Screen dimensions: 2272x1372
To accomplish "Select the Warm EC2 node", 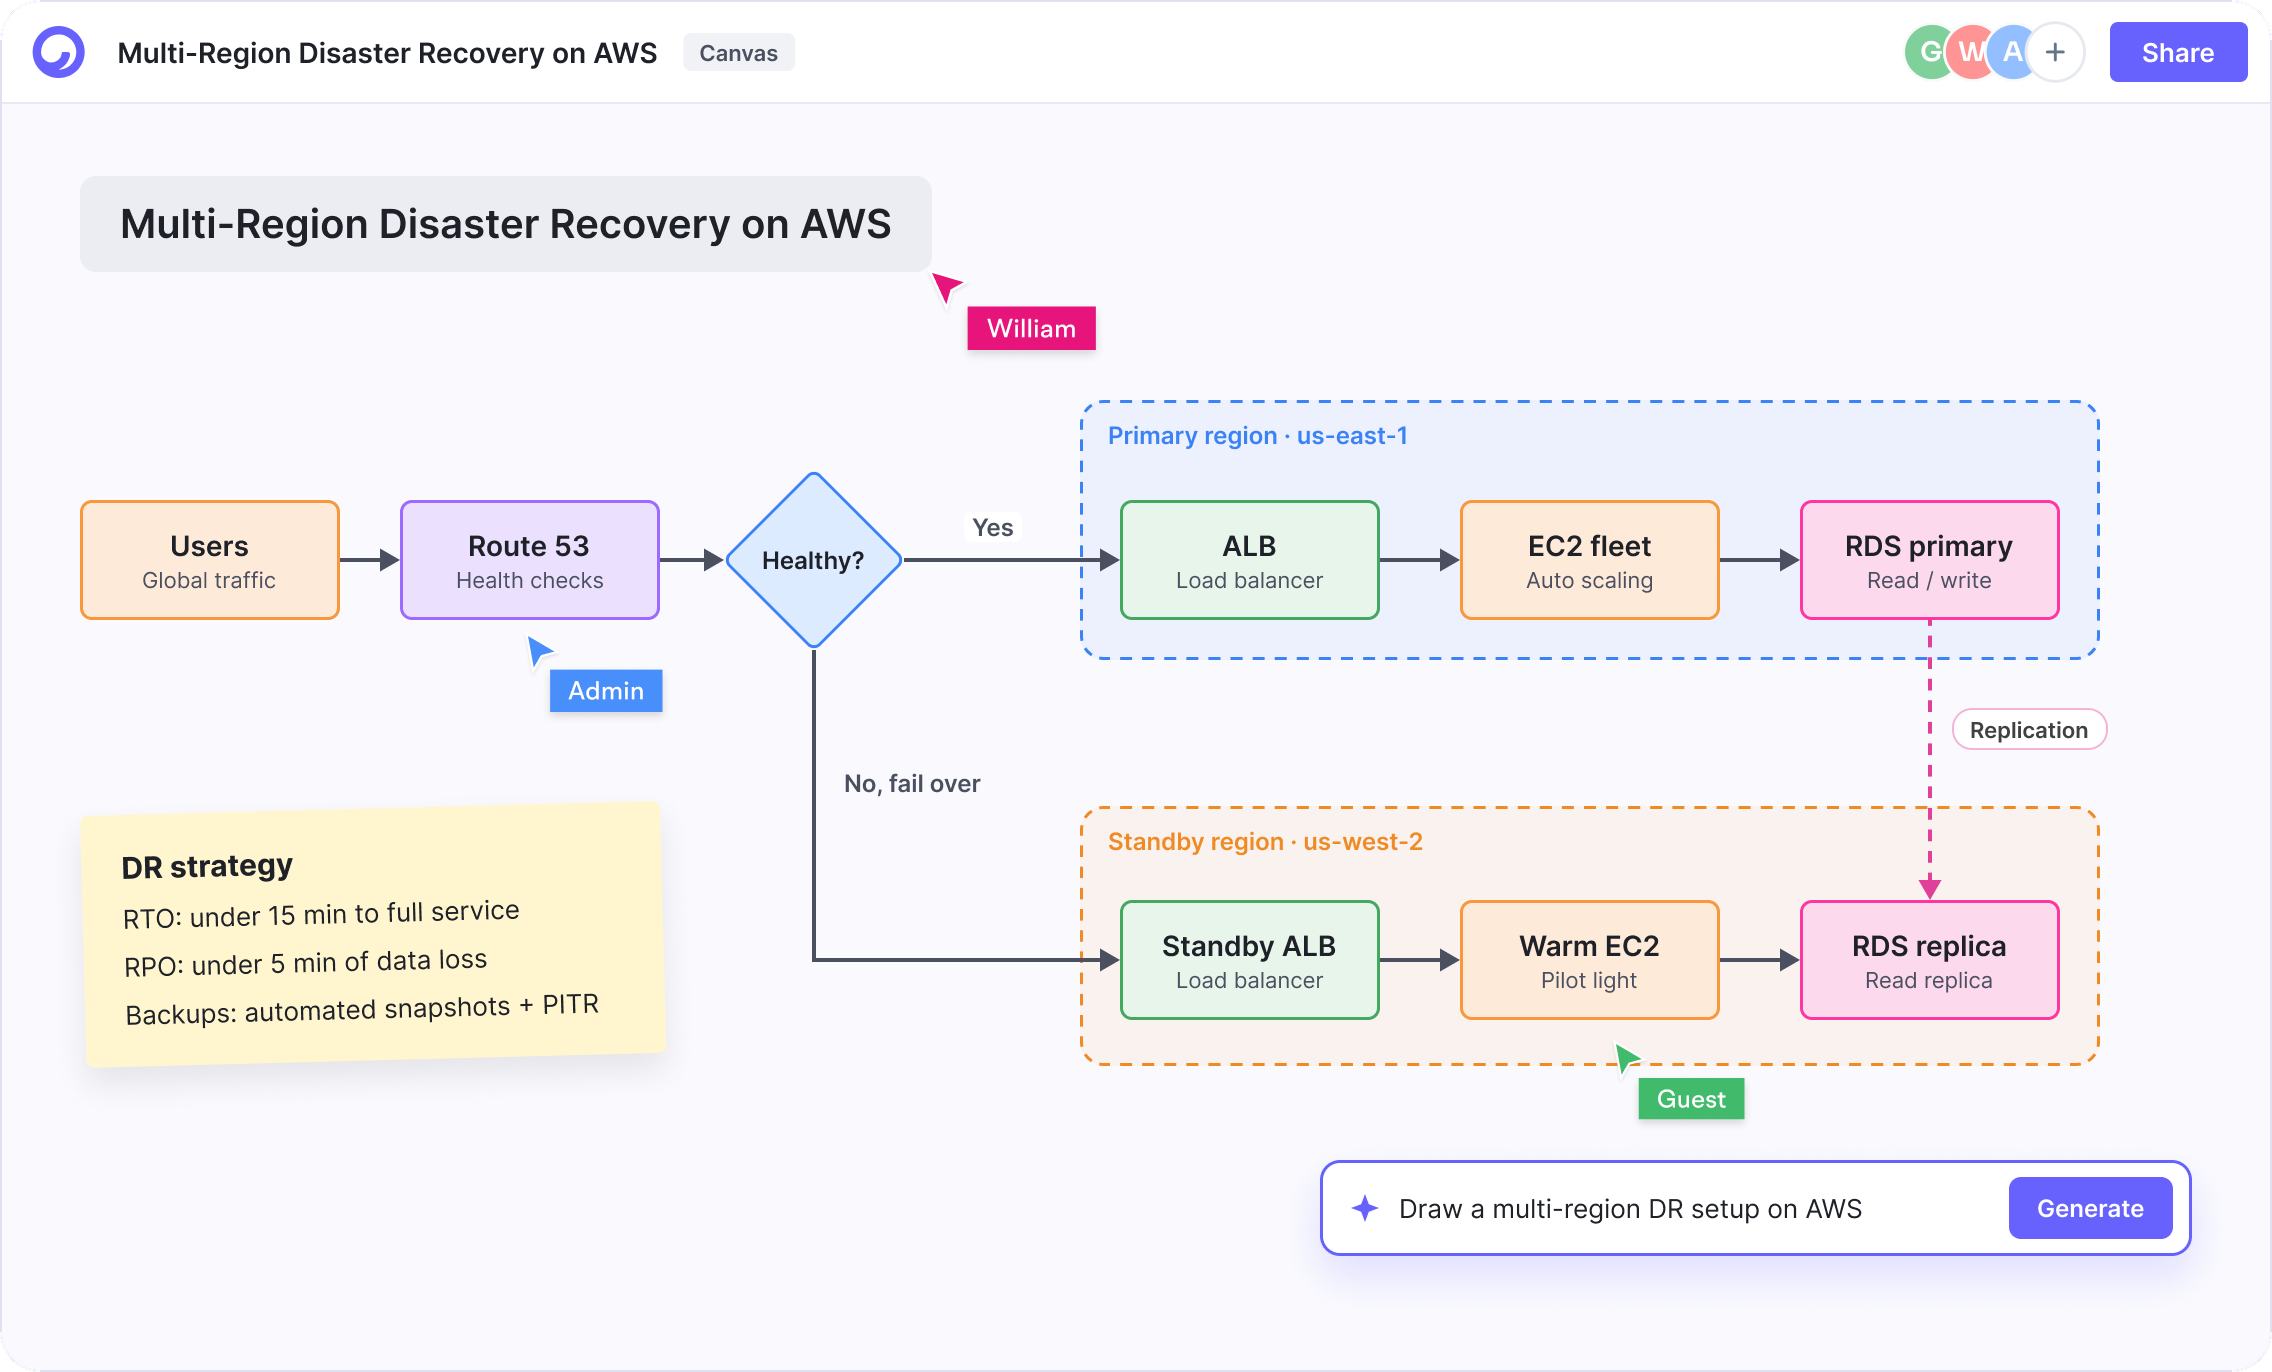I will [x=1590, y=960].
